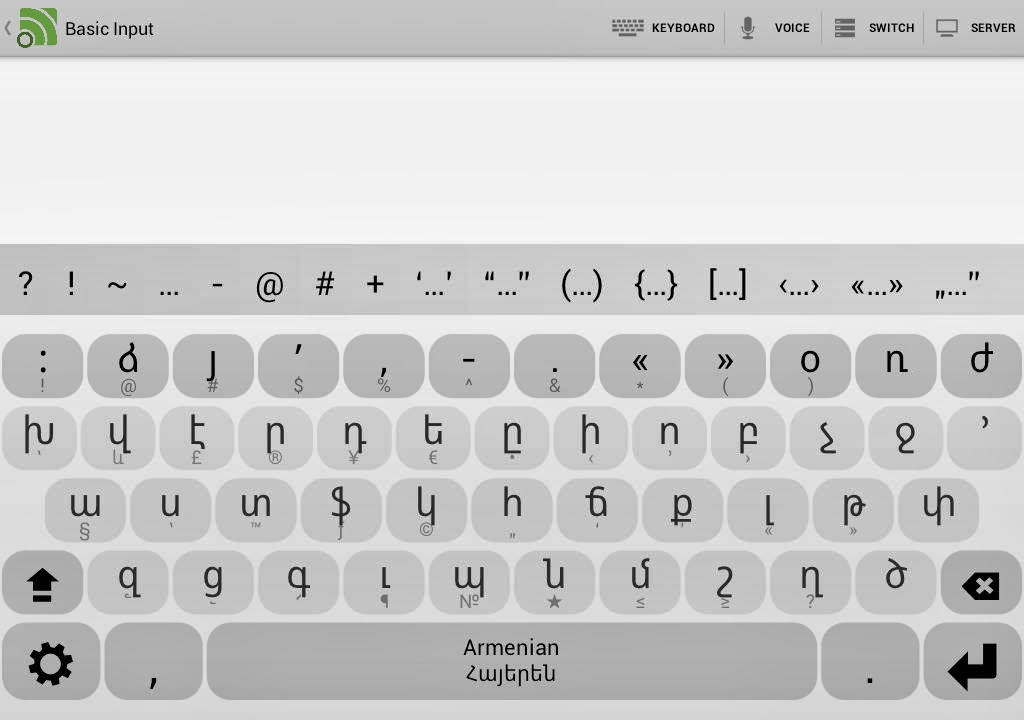The image size is (1024, 720).
Task: Tap the enter return arrow key
Action: coord(973,661)
